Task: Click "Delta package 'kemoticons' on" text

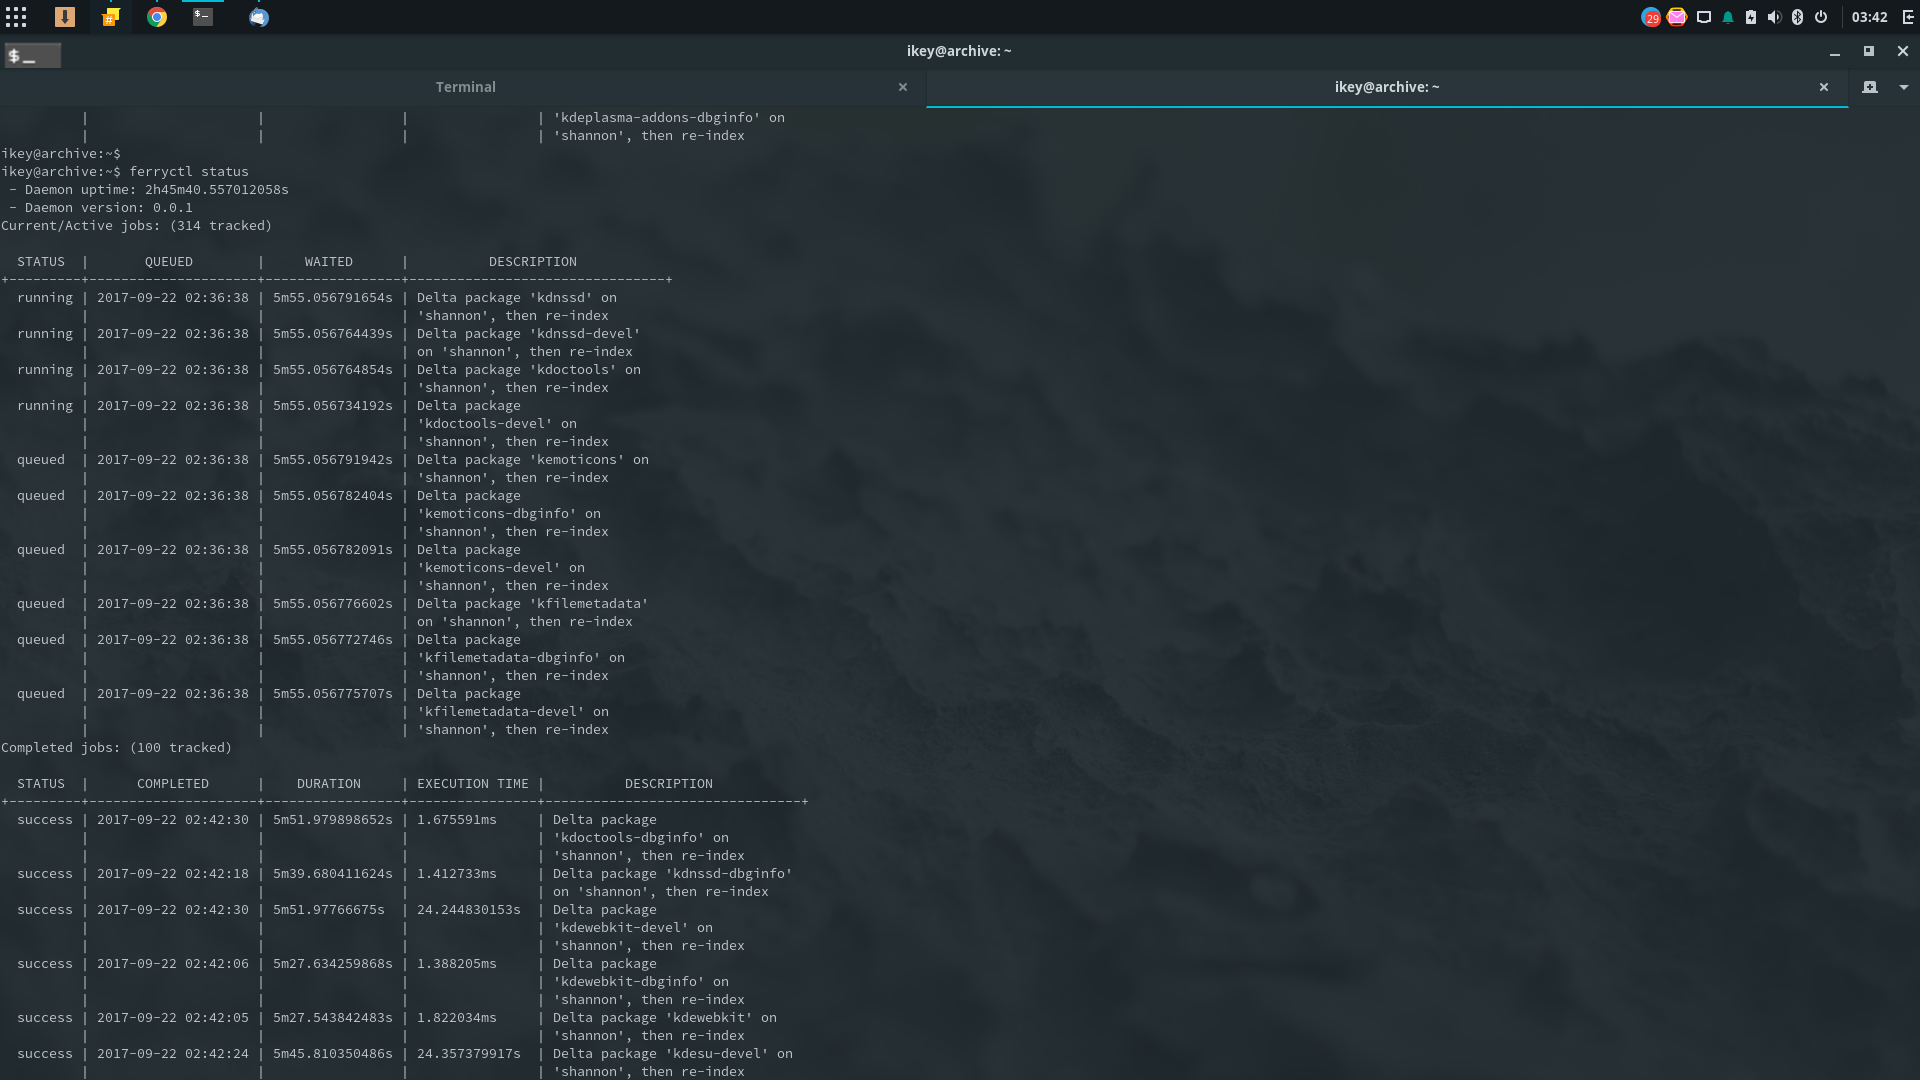Action: [533, 460]
